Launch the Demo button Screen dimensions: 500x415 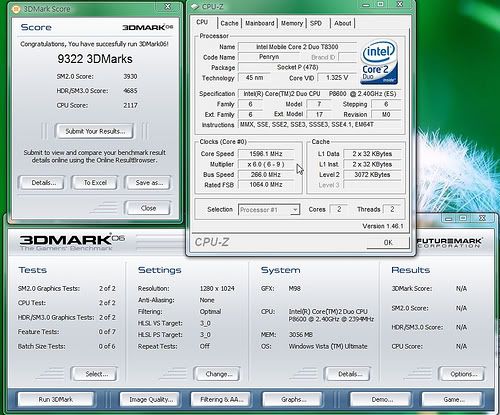pos(382,399)
